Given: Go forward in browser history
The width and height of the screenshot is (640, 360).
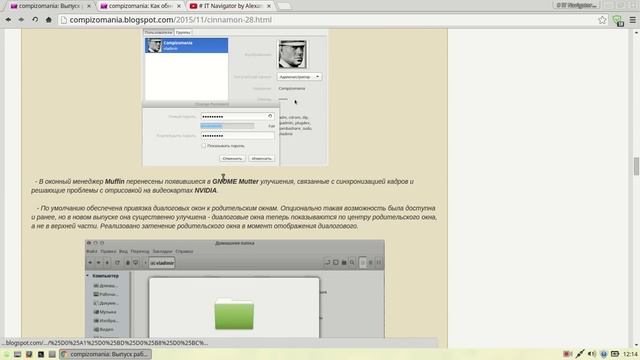Looking at the screenshot, I should click(21, 20).
